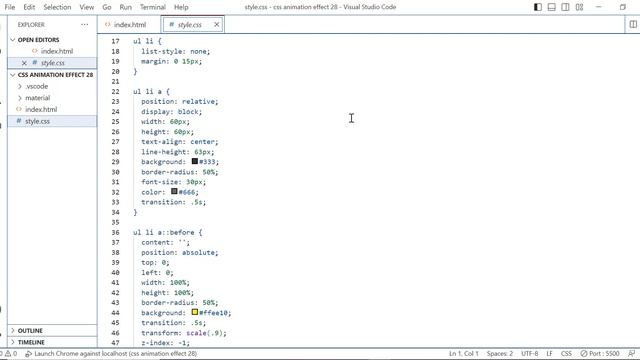
Task: Open File menu
Action: pos(10,7)
